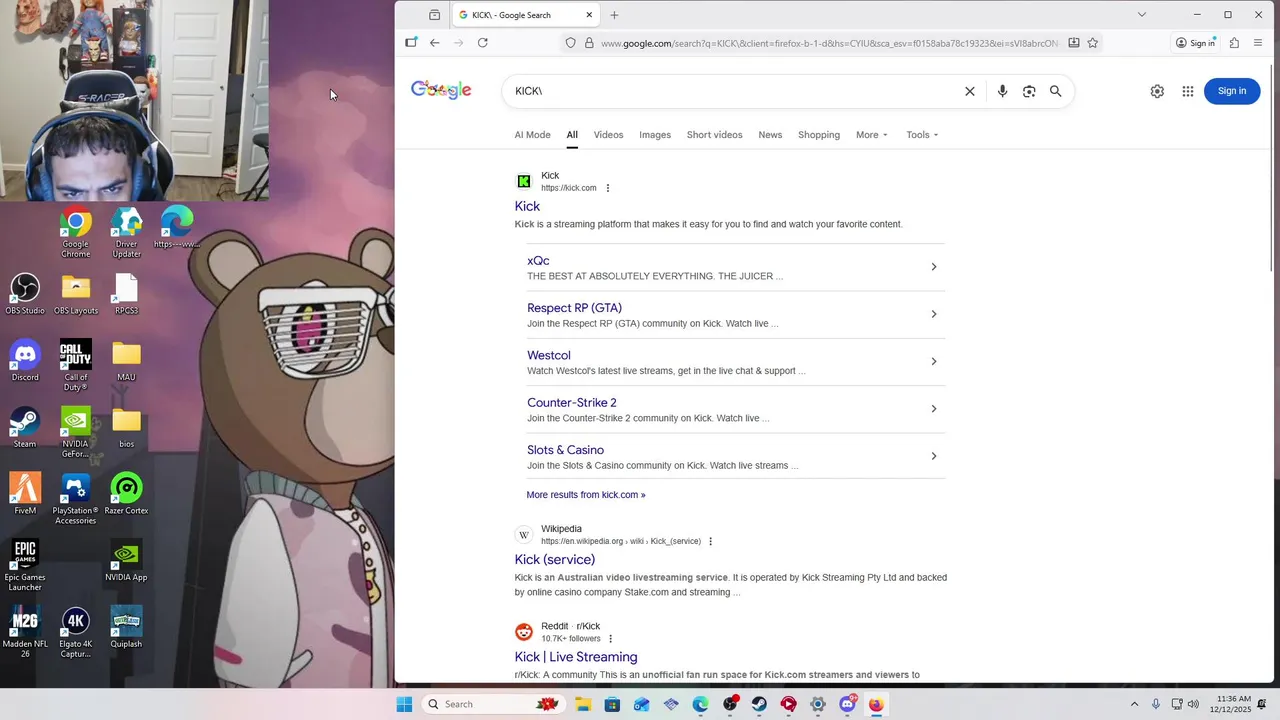Click Firefox toolbar Sign in button
The image size is (1280, 720).
coord(1196,43)
